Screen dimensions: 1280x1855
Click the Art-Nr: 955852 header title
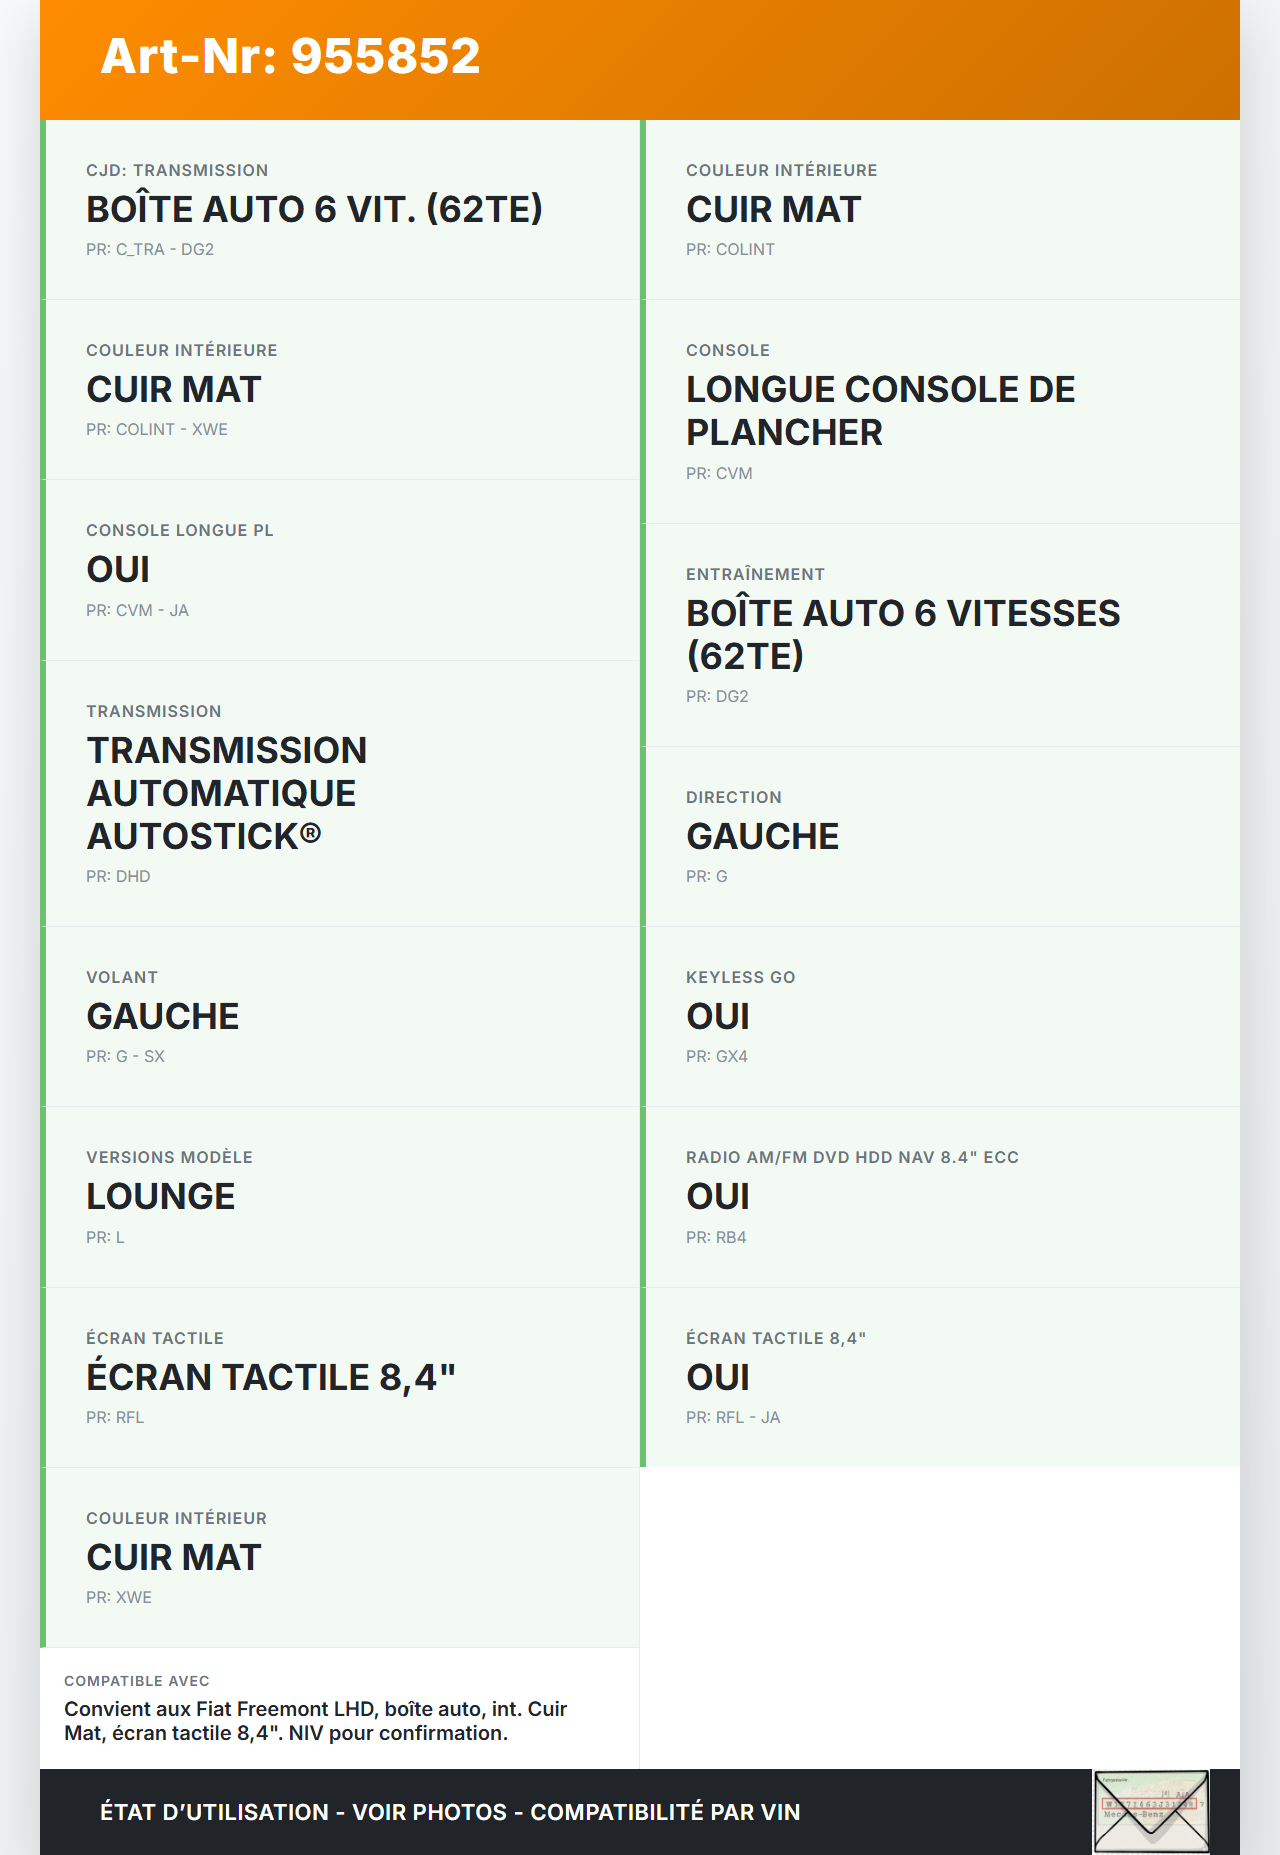(x=290, y=56)
